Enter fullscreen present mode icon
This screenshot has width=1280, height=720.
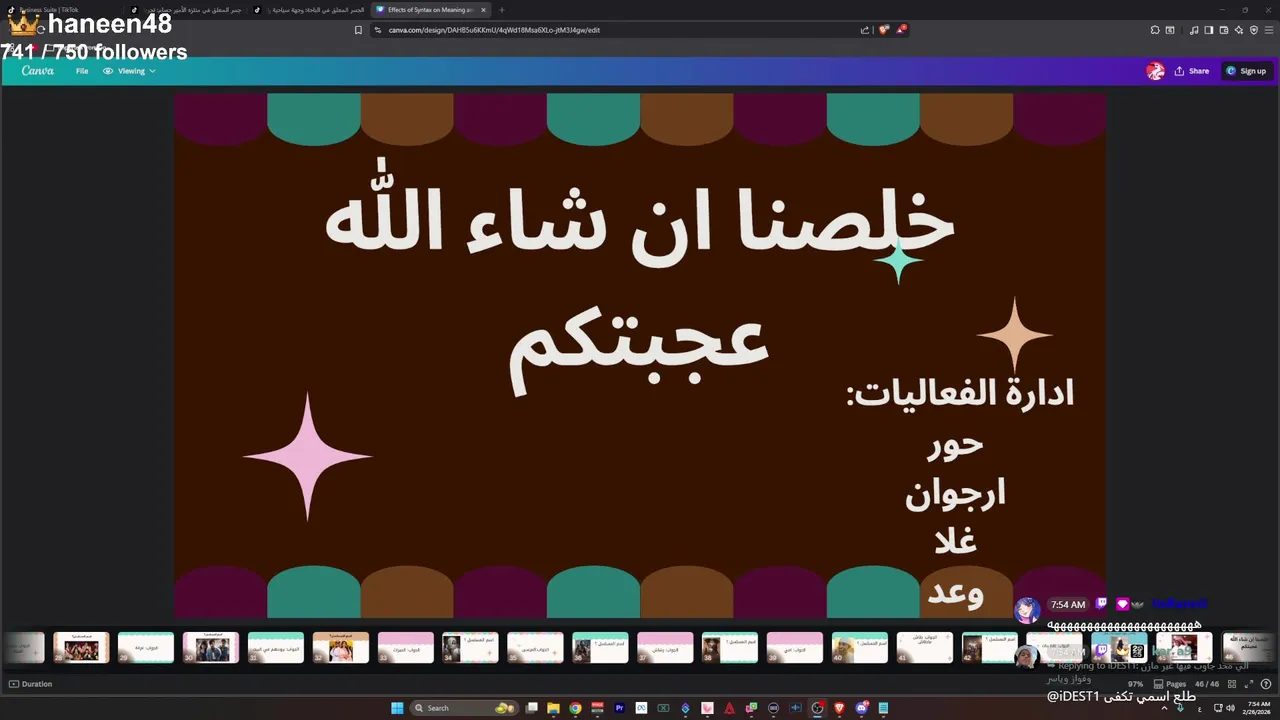[x=1249, y=684]
